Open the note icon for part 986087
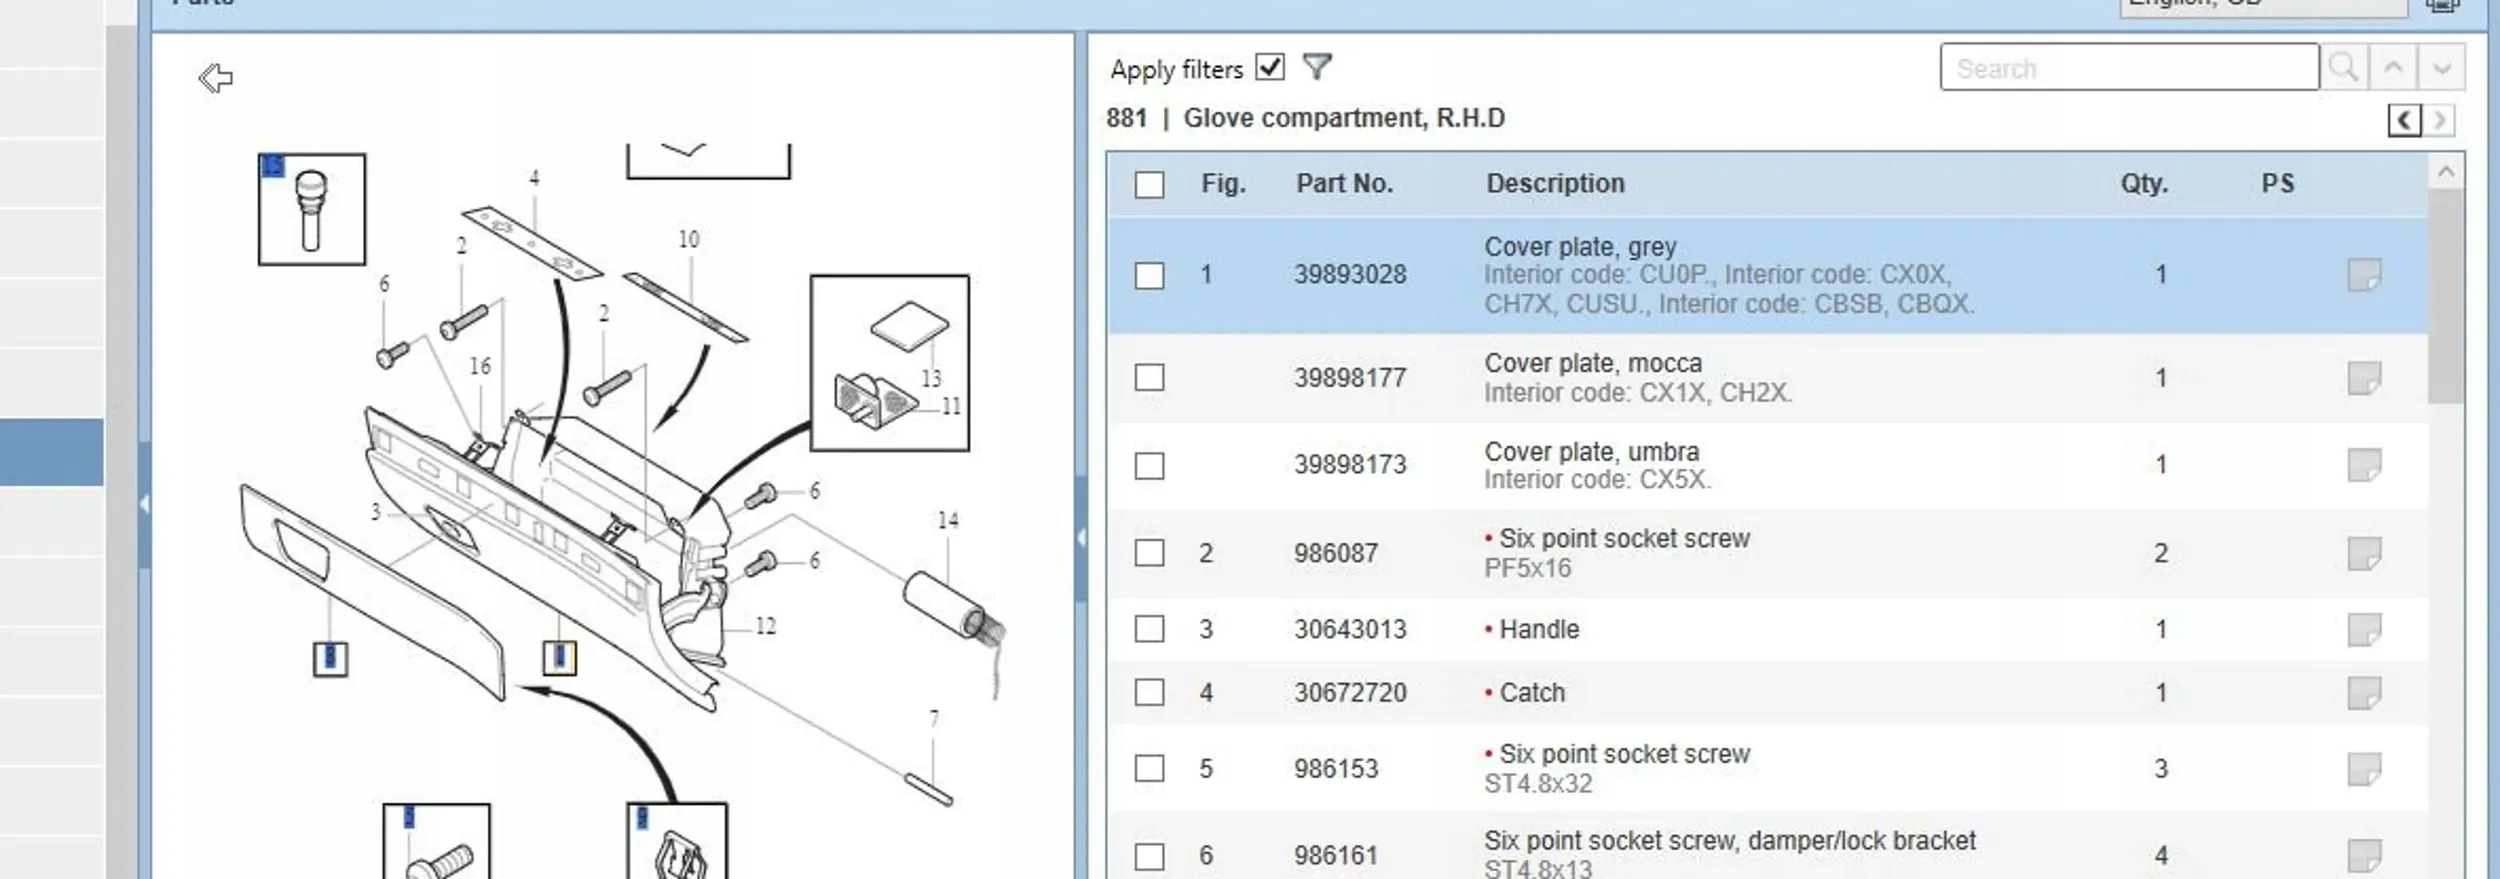The width and height of the screenshot is (2500, 879). pyautogui.click(x=2364, y=553)
